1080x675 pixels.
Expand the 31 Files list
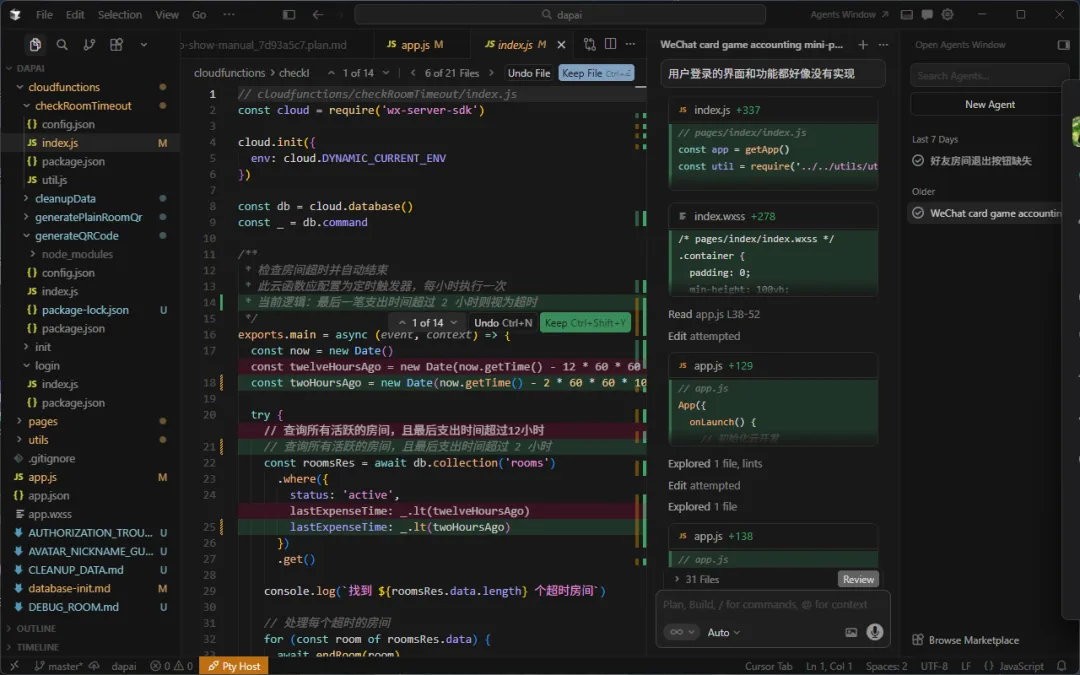pyautogui.click(x=696, y=579)
